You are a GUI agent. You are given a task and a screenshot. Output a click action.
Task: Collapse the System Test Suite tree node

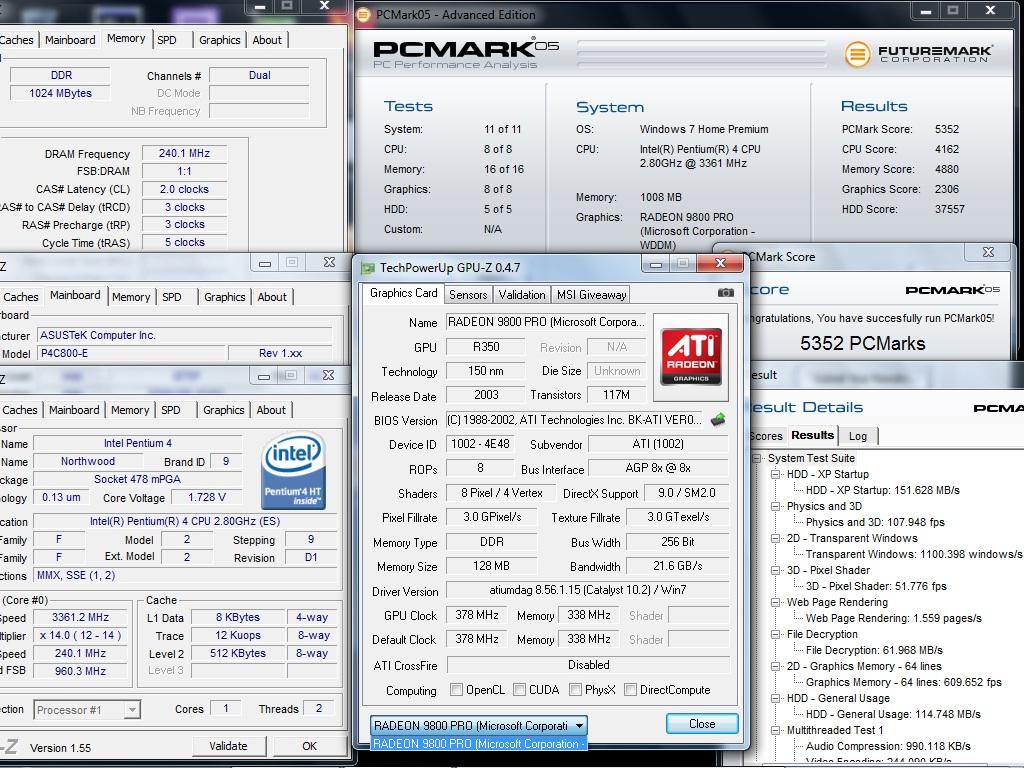tap(758, 458)
